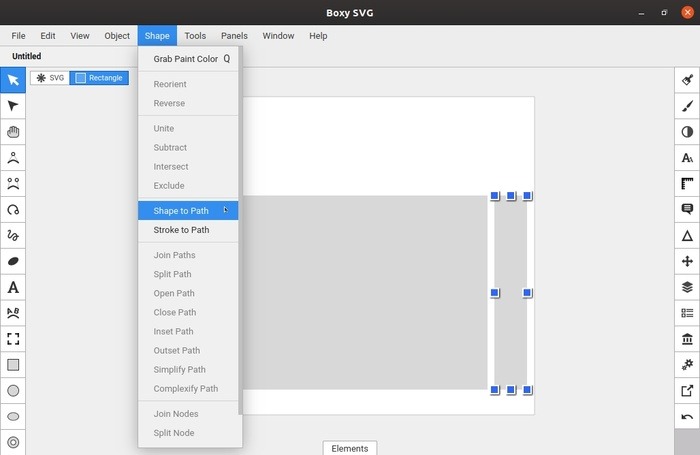Click the bottom-right selection handle
The image size is (700, 455).
pyautogui.click(x=527, y=390)
